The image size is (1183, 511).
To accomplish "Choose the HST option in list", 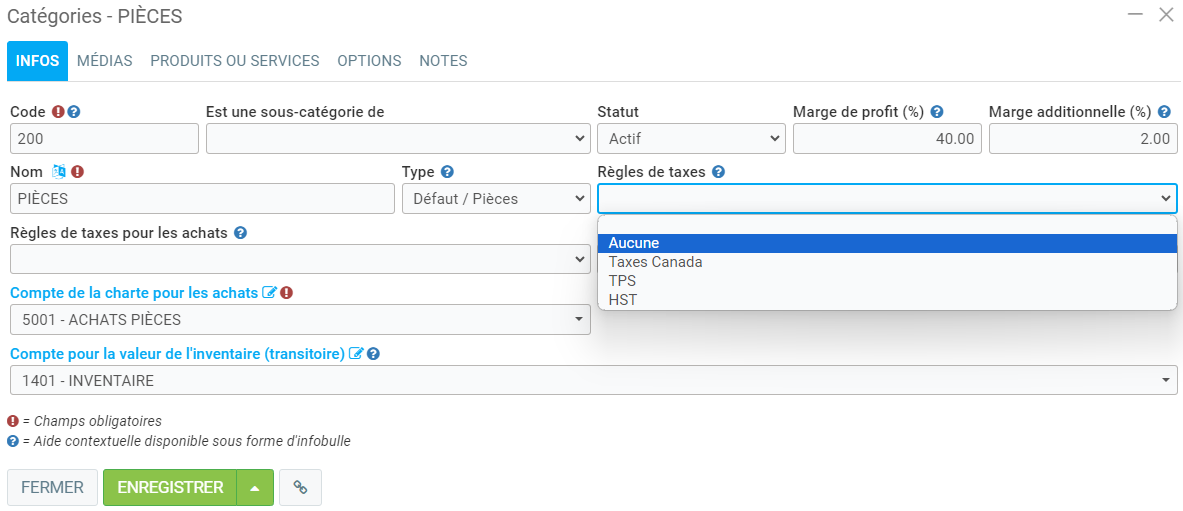I will click(x=622, y=300).
